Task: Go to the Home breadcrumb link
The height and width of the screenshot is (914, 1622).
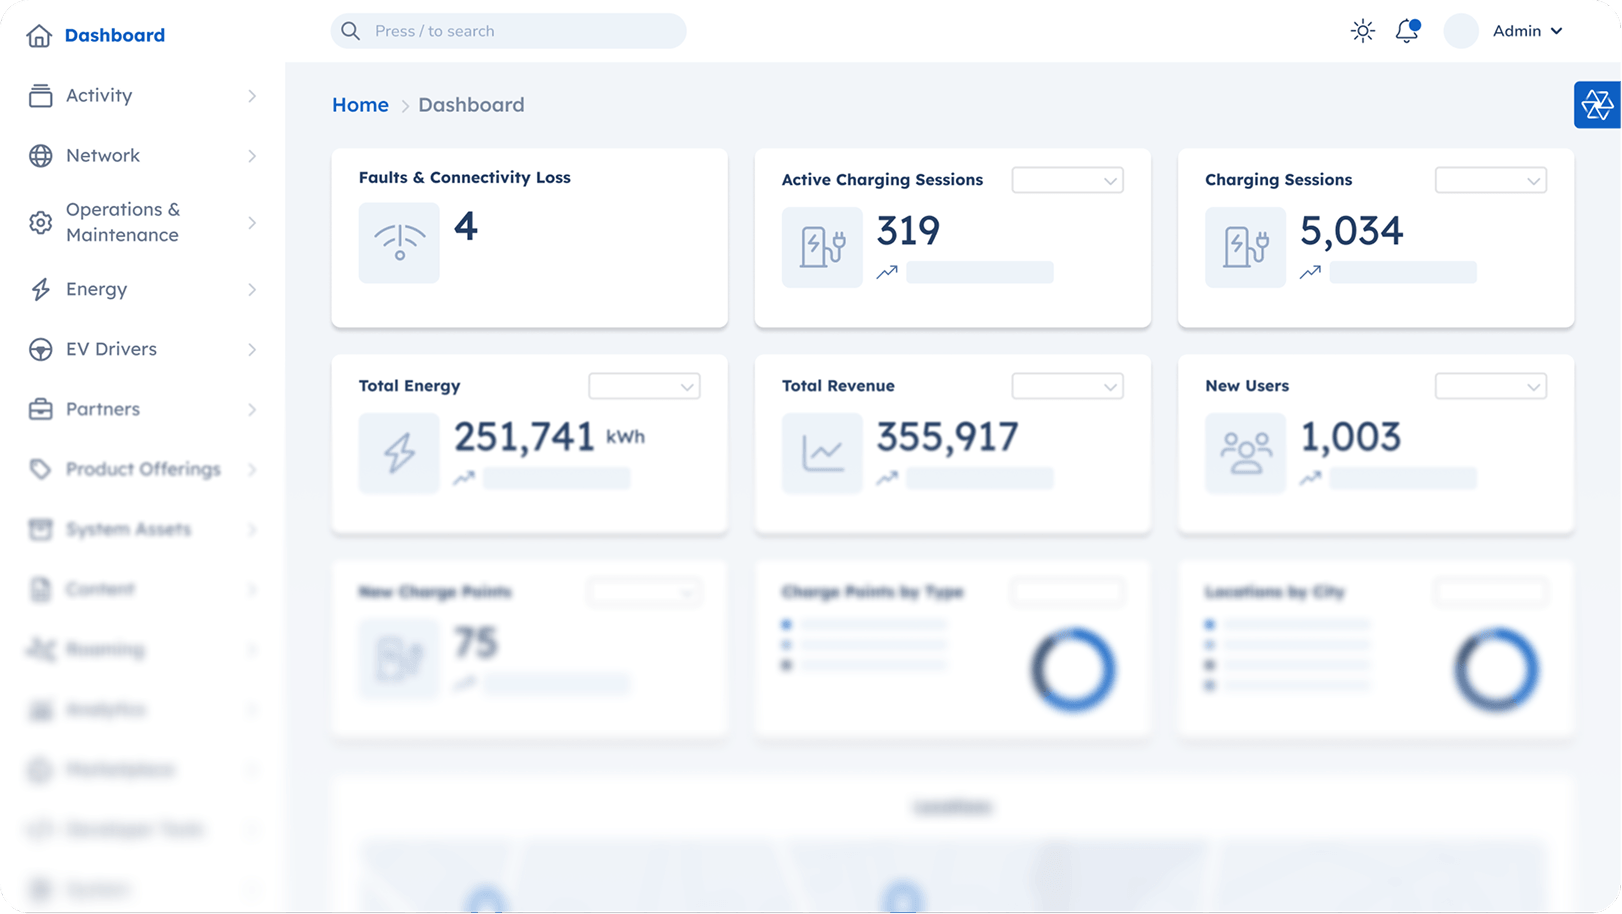Action: [x=360, y=105]
